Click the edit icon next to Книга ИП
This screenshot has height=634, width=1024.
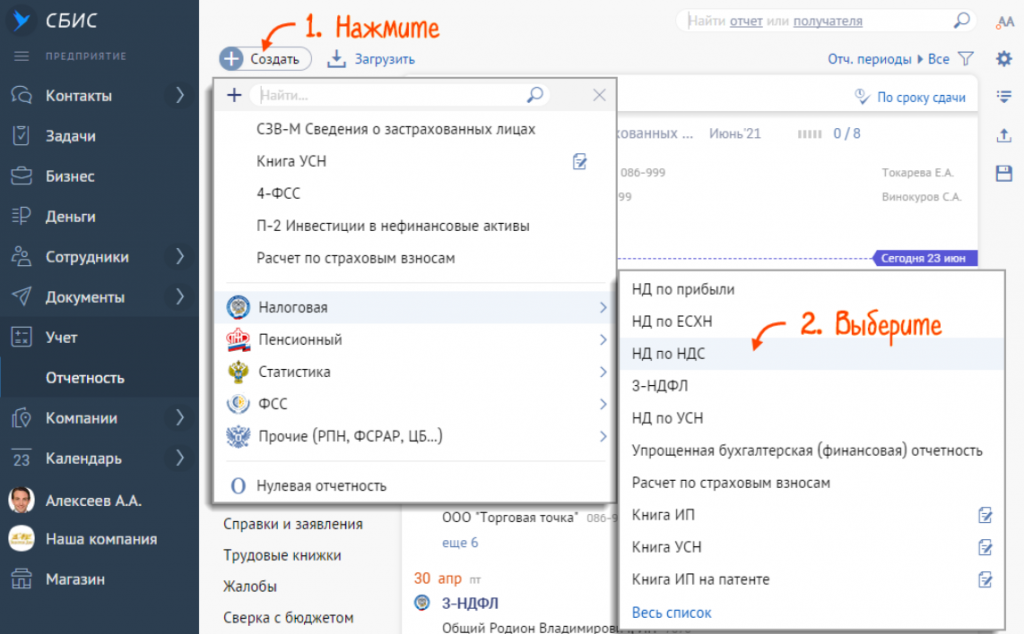(985, 516)
